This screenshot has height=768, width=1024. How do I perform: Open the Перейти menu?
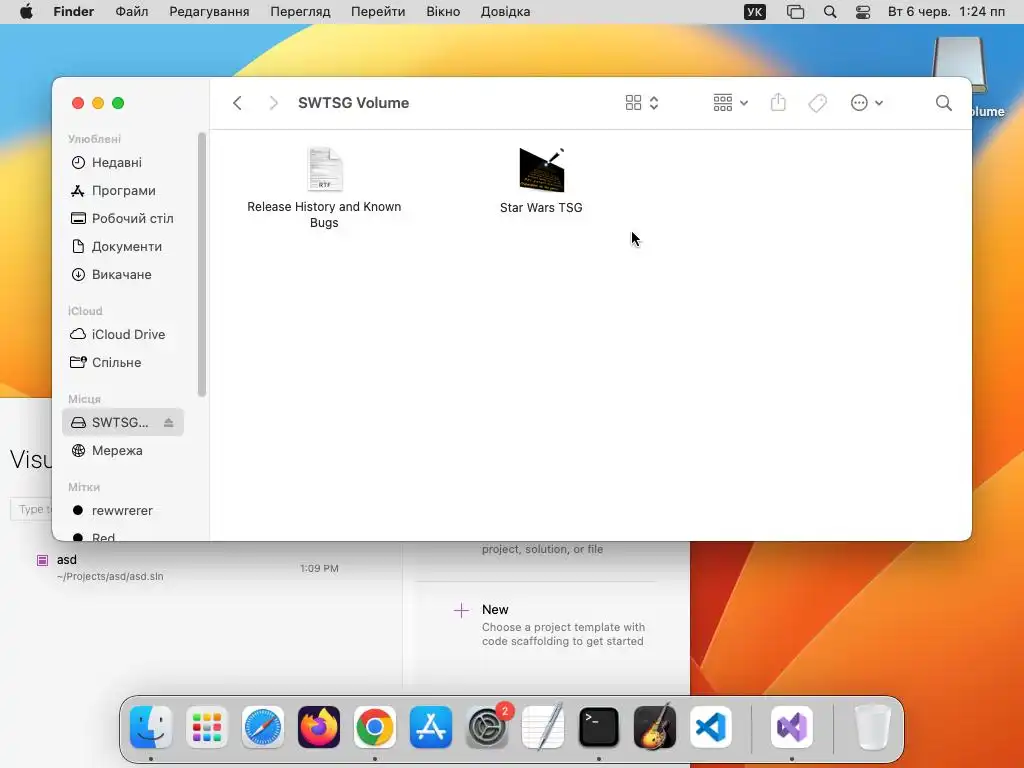(378, 12)
